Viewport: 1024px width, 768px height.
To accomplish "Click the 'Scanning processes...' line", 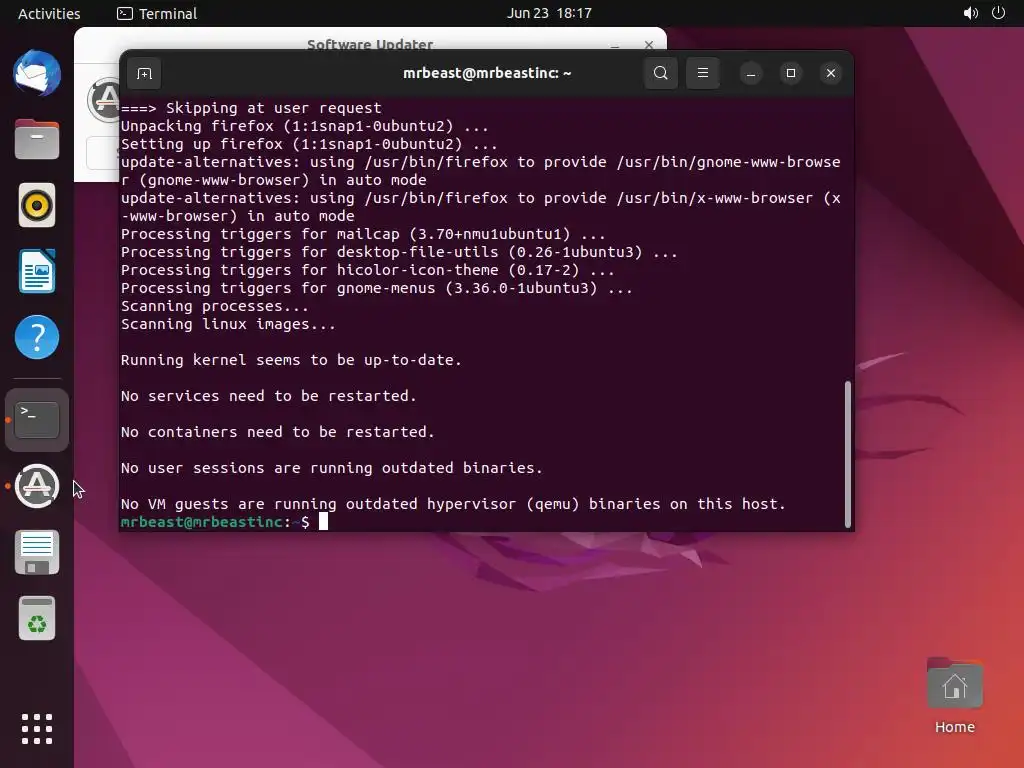I will [x=214, y=306].
